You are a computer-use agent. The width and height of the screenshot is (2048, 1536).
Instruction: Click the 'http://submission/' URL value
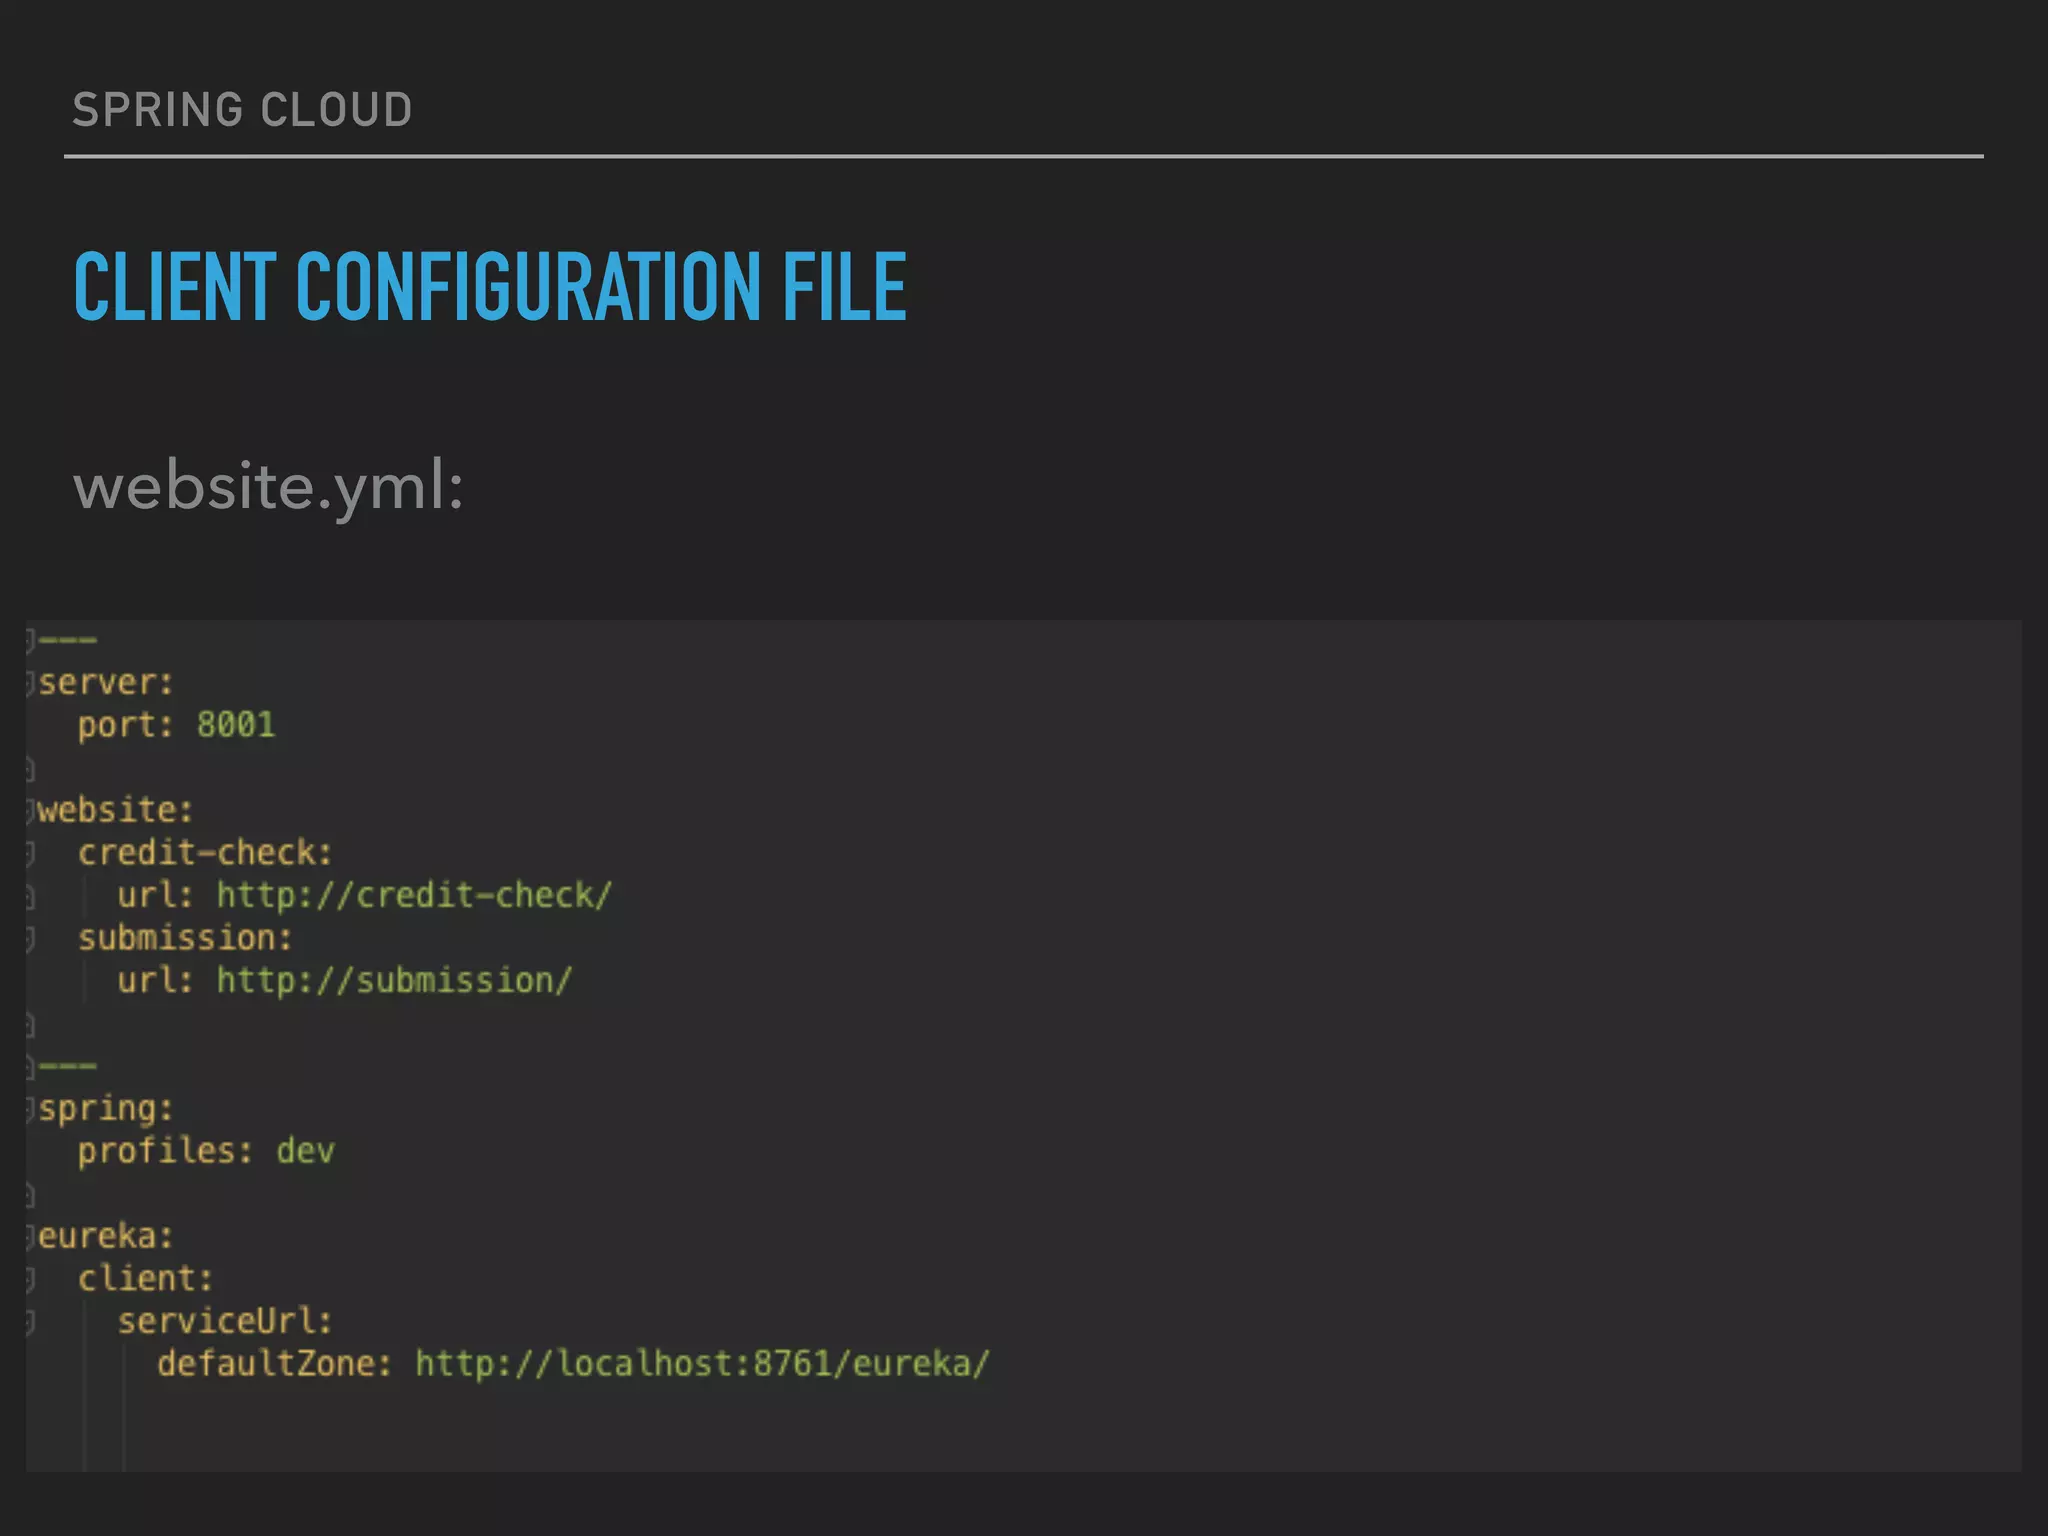pyautogui.click(x=394, y=980)
